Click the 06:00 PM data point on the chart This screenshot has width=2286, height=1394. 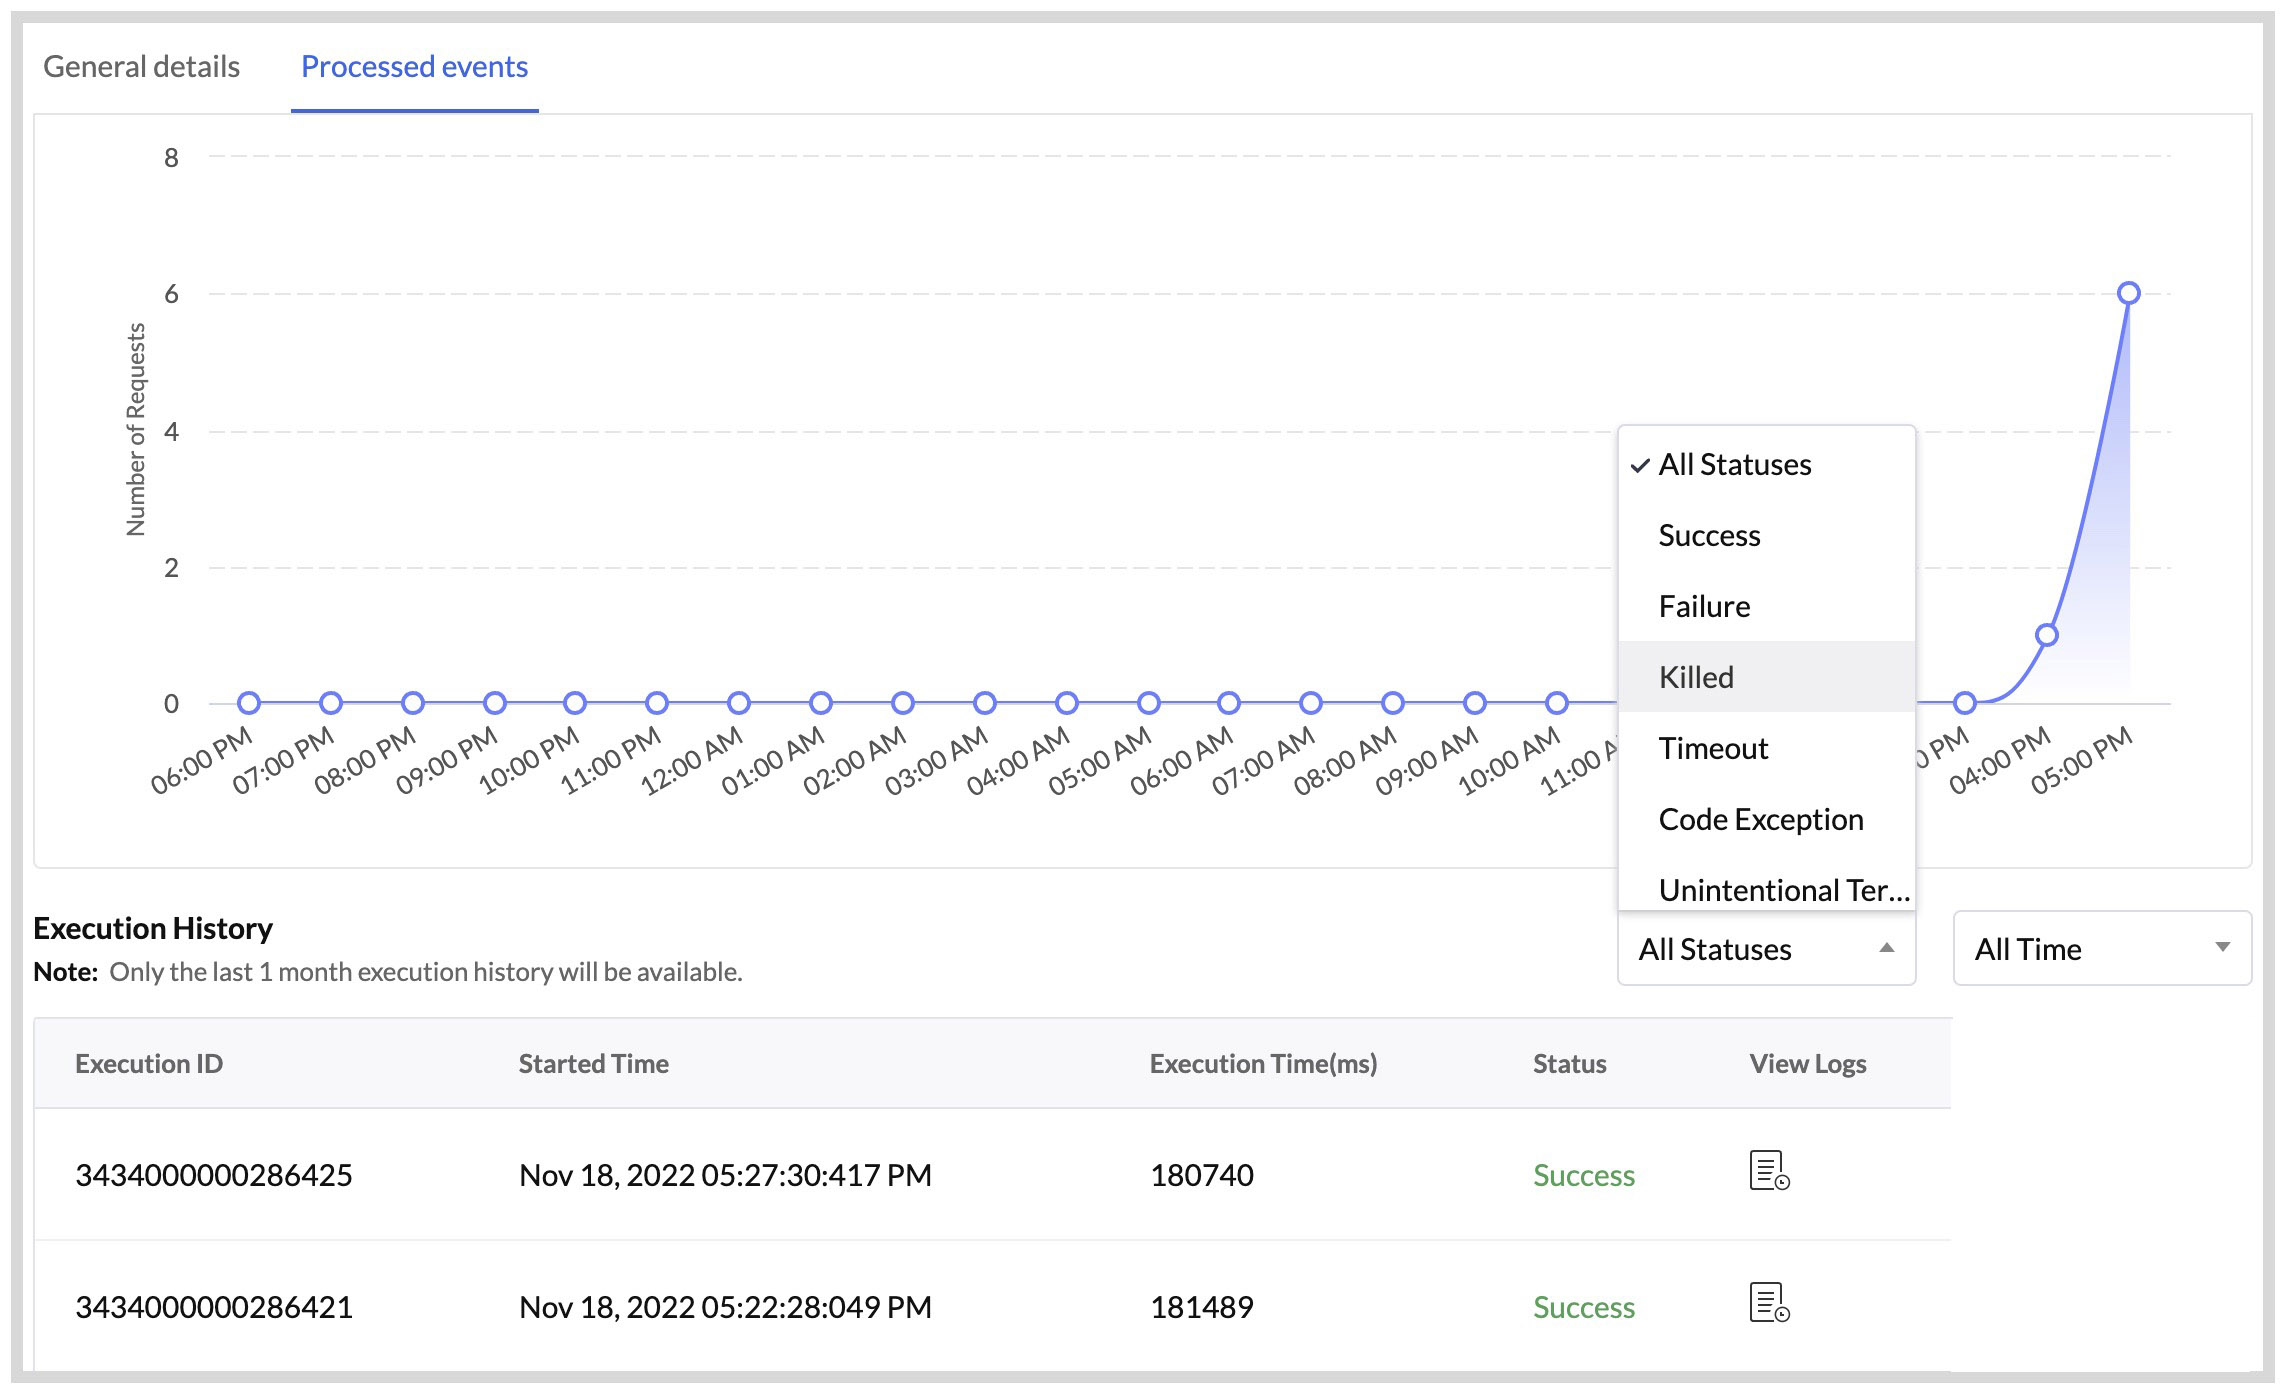click(x=248, y=702)
